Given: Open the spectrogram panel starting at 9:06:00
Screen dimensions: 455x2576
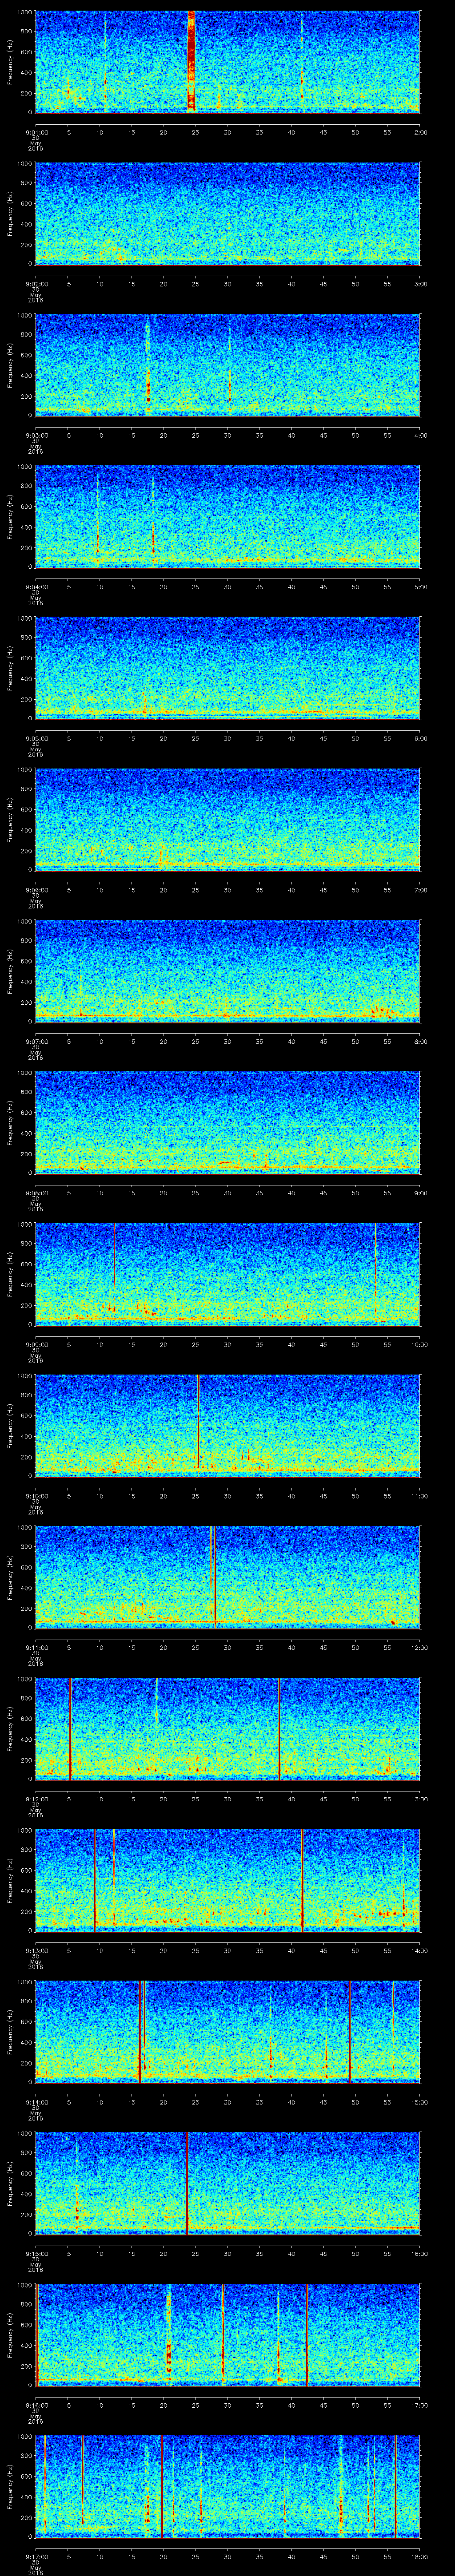Looking at the screenshot, I should point(228,821).
